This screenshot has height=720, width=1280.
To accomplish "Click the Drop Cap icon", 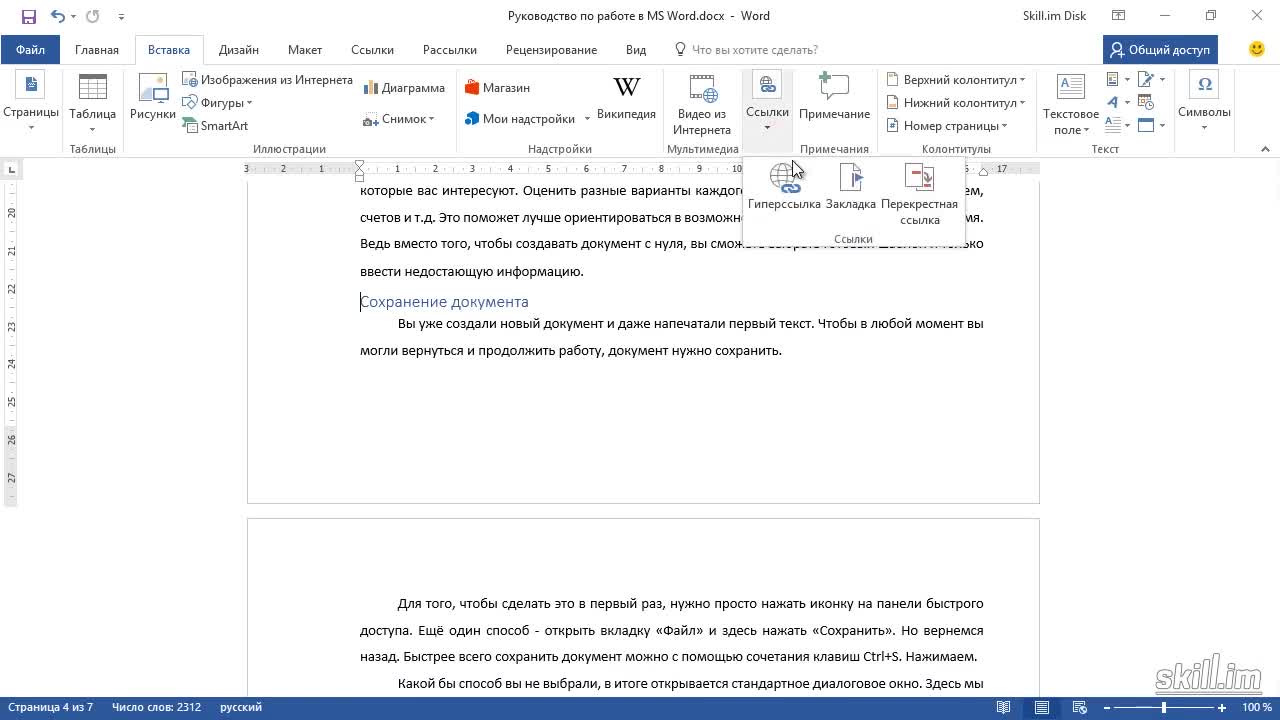I will pos(1113,125).
